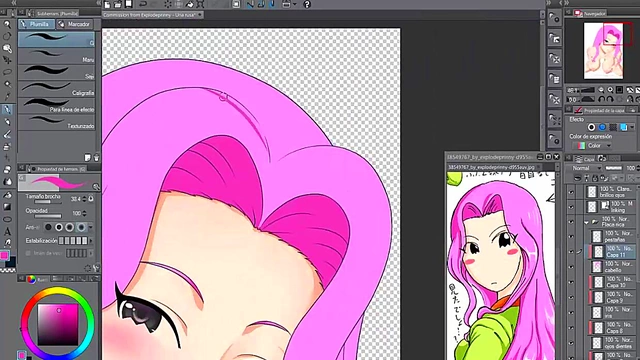Screen dimensions: 640x360
Task: Choose no anti-aliasing option
Action: [49, 227]
